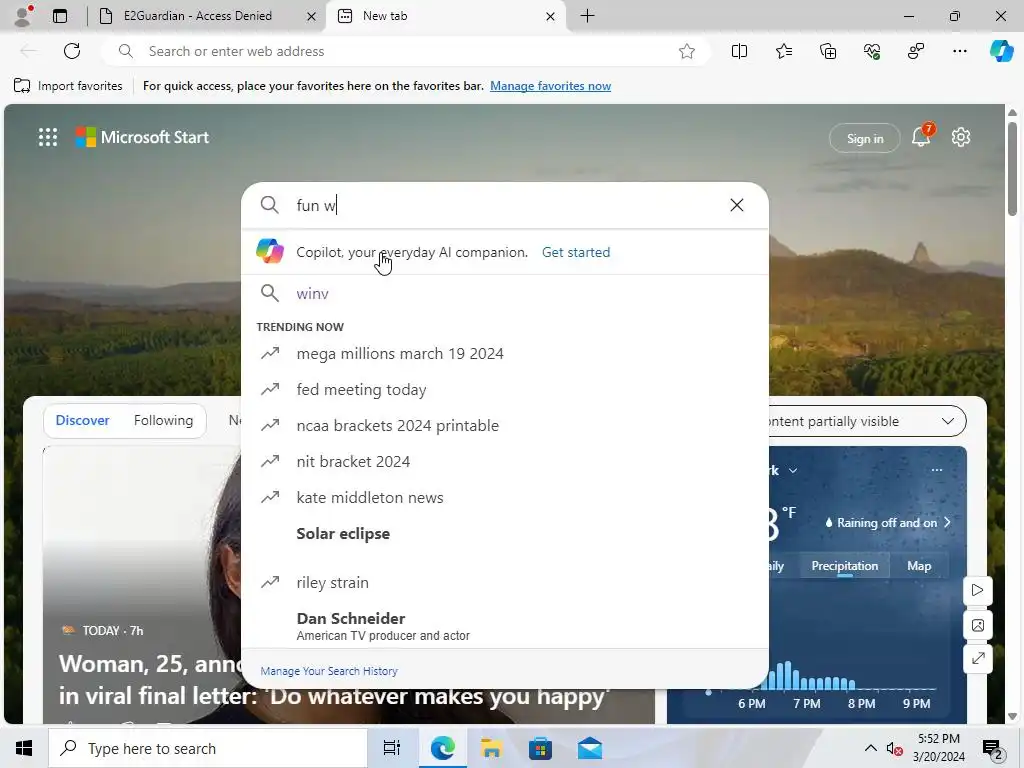Switch to Discover feed tab
1024x768 pixels.
click(x=82, y=420)
